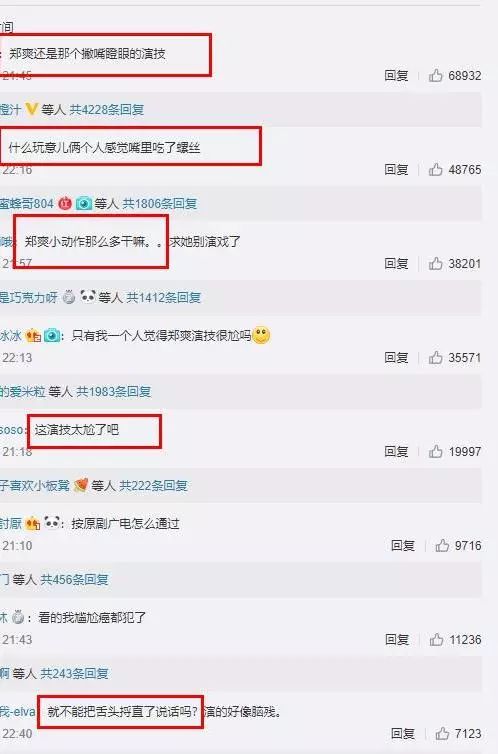View the 共243条回复 replies
This screenshot has height=754, width=498.
[75, 673]
